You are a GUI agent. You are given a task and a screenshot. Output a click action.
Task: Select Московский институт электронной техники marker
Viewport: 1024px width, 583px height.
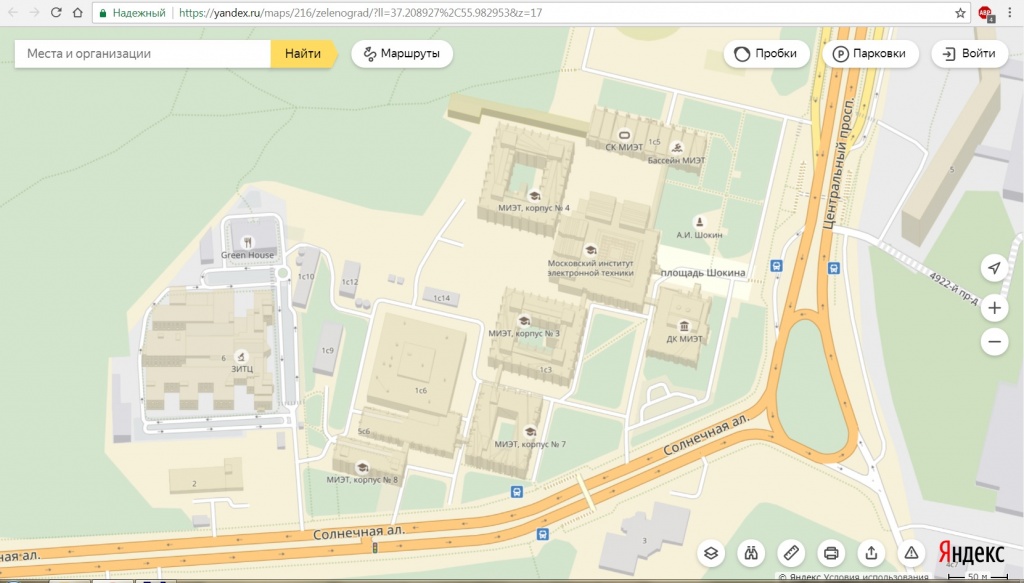point(590,250)
